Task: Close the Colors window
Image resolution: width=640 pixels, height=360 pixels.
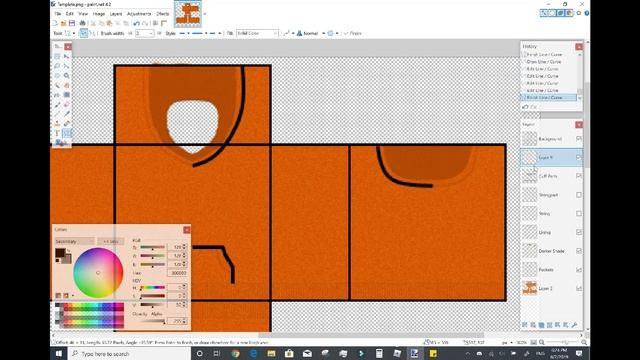Action: click(x=187, y=230)
